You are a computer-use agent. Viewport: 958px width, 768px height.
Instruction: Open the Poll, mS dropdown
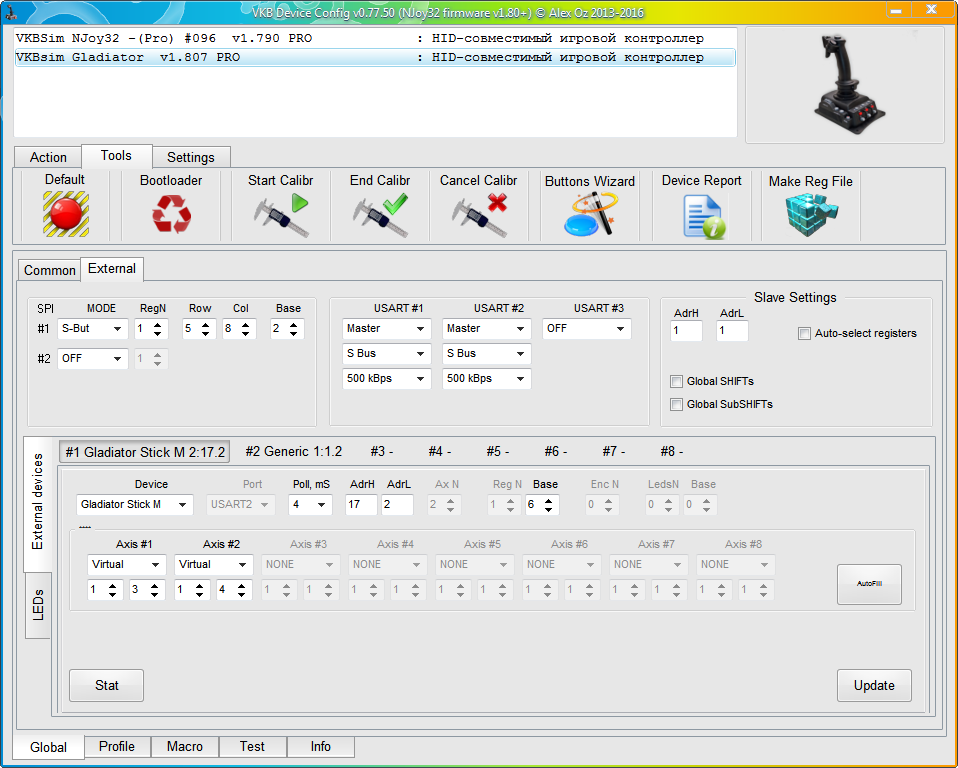tap(310, 505)
